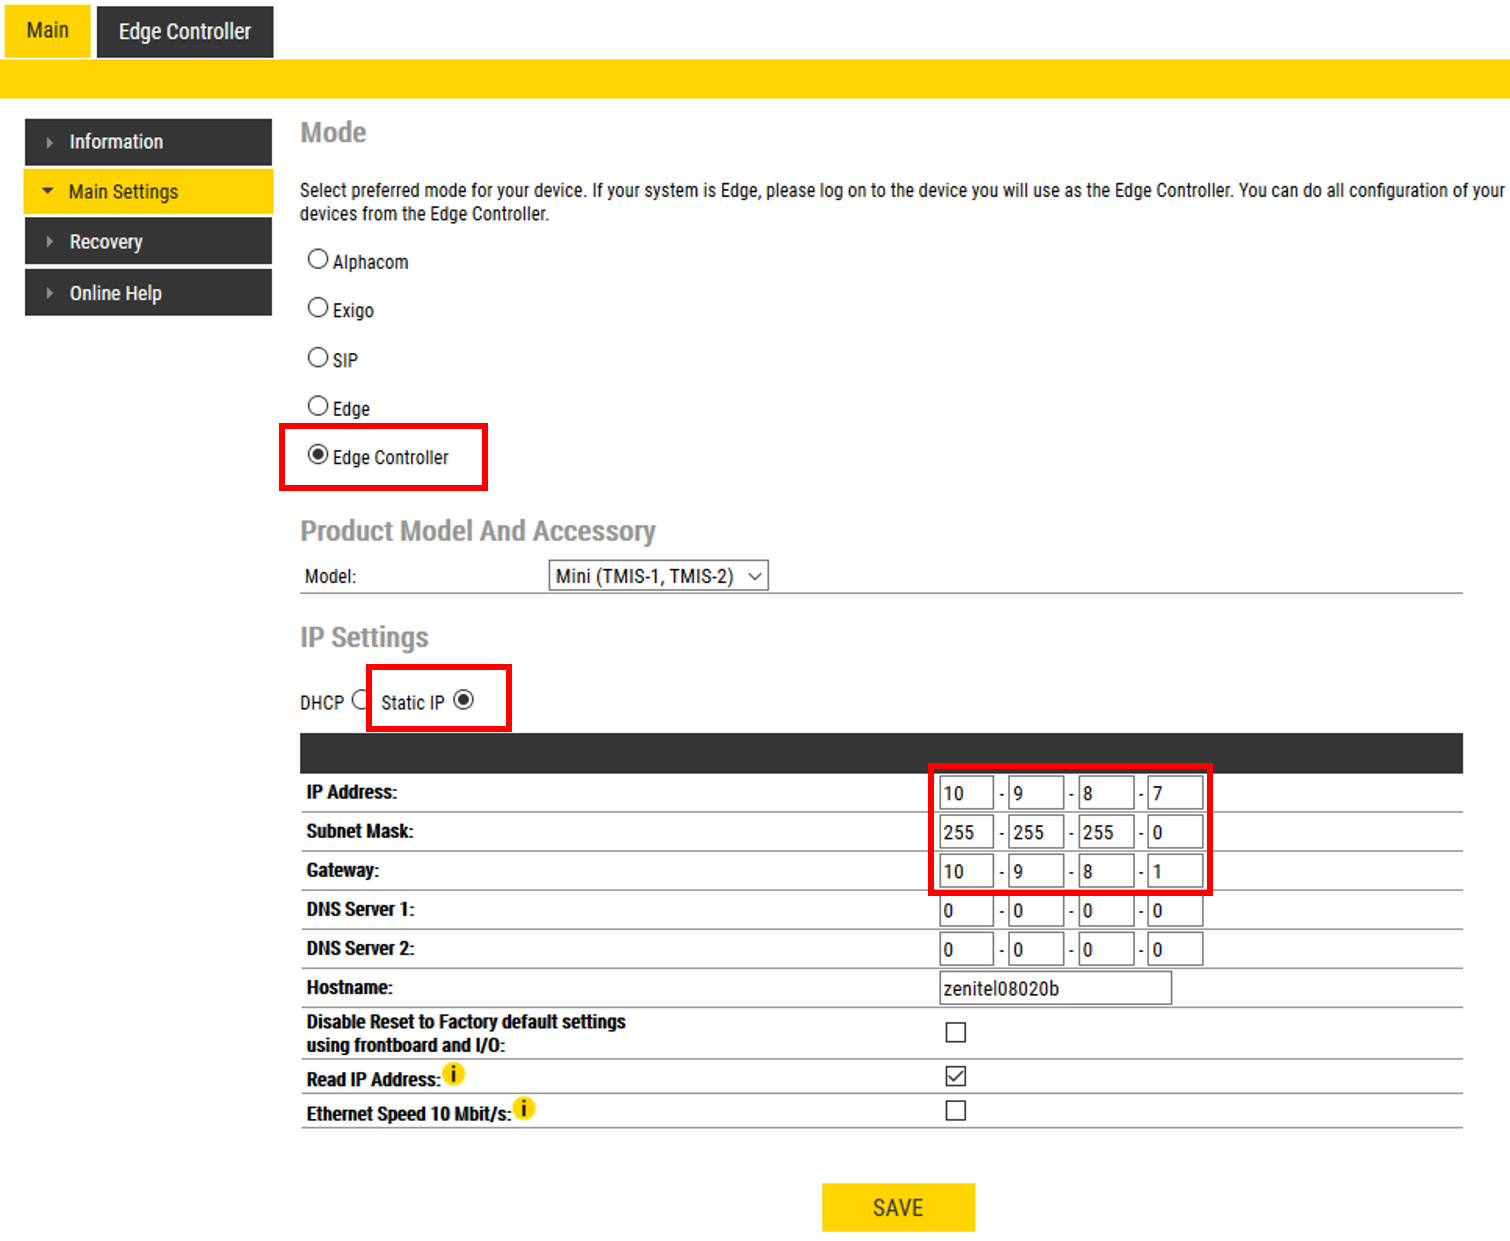Image resolution: width=1510 pixels, height=1241 pixels.
Task: Tick Disable Reset to Factory default checkbox
Action: tap(955, 1032)
